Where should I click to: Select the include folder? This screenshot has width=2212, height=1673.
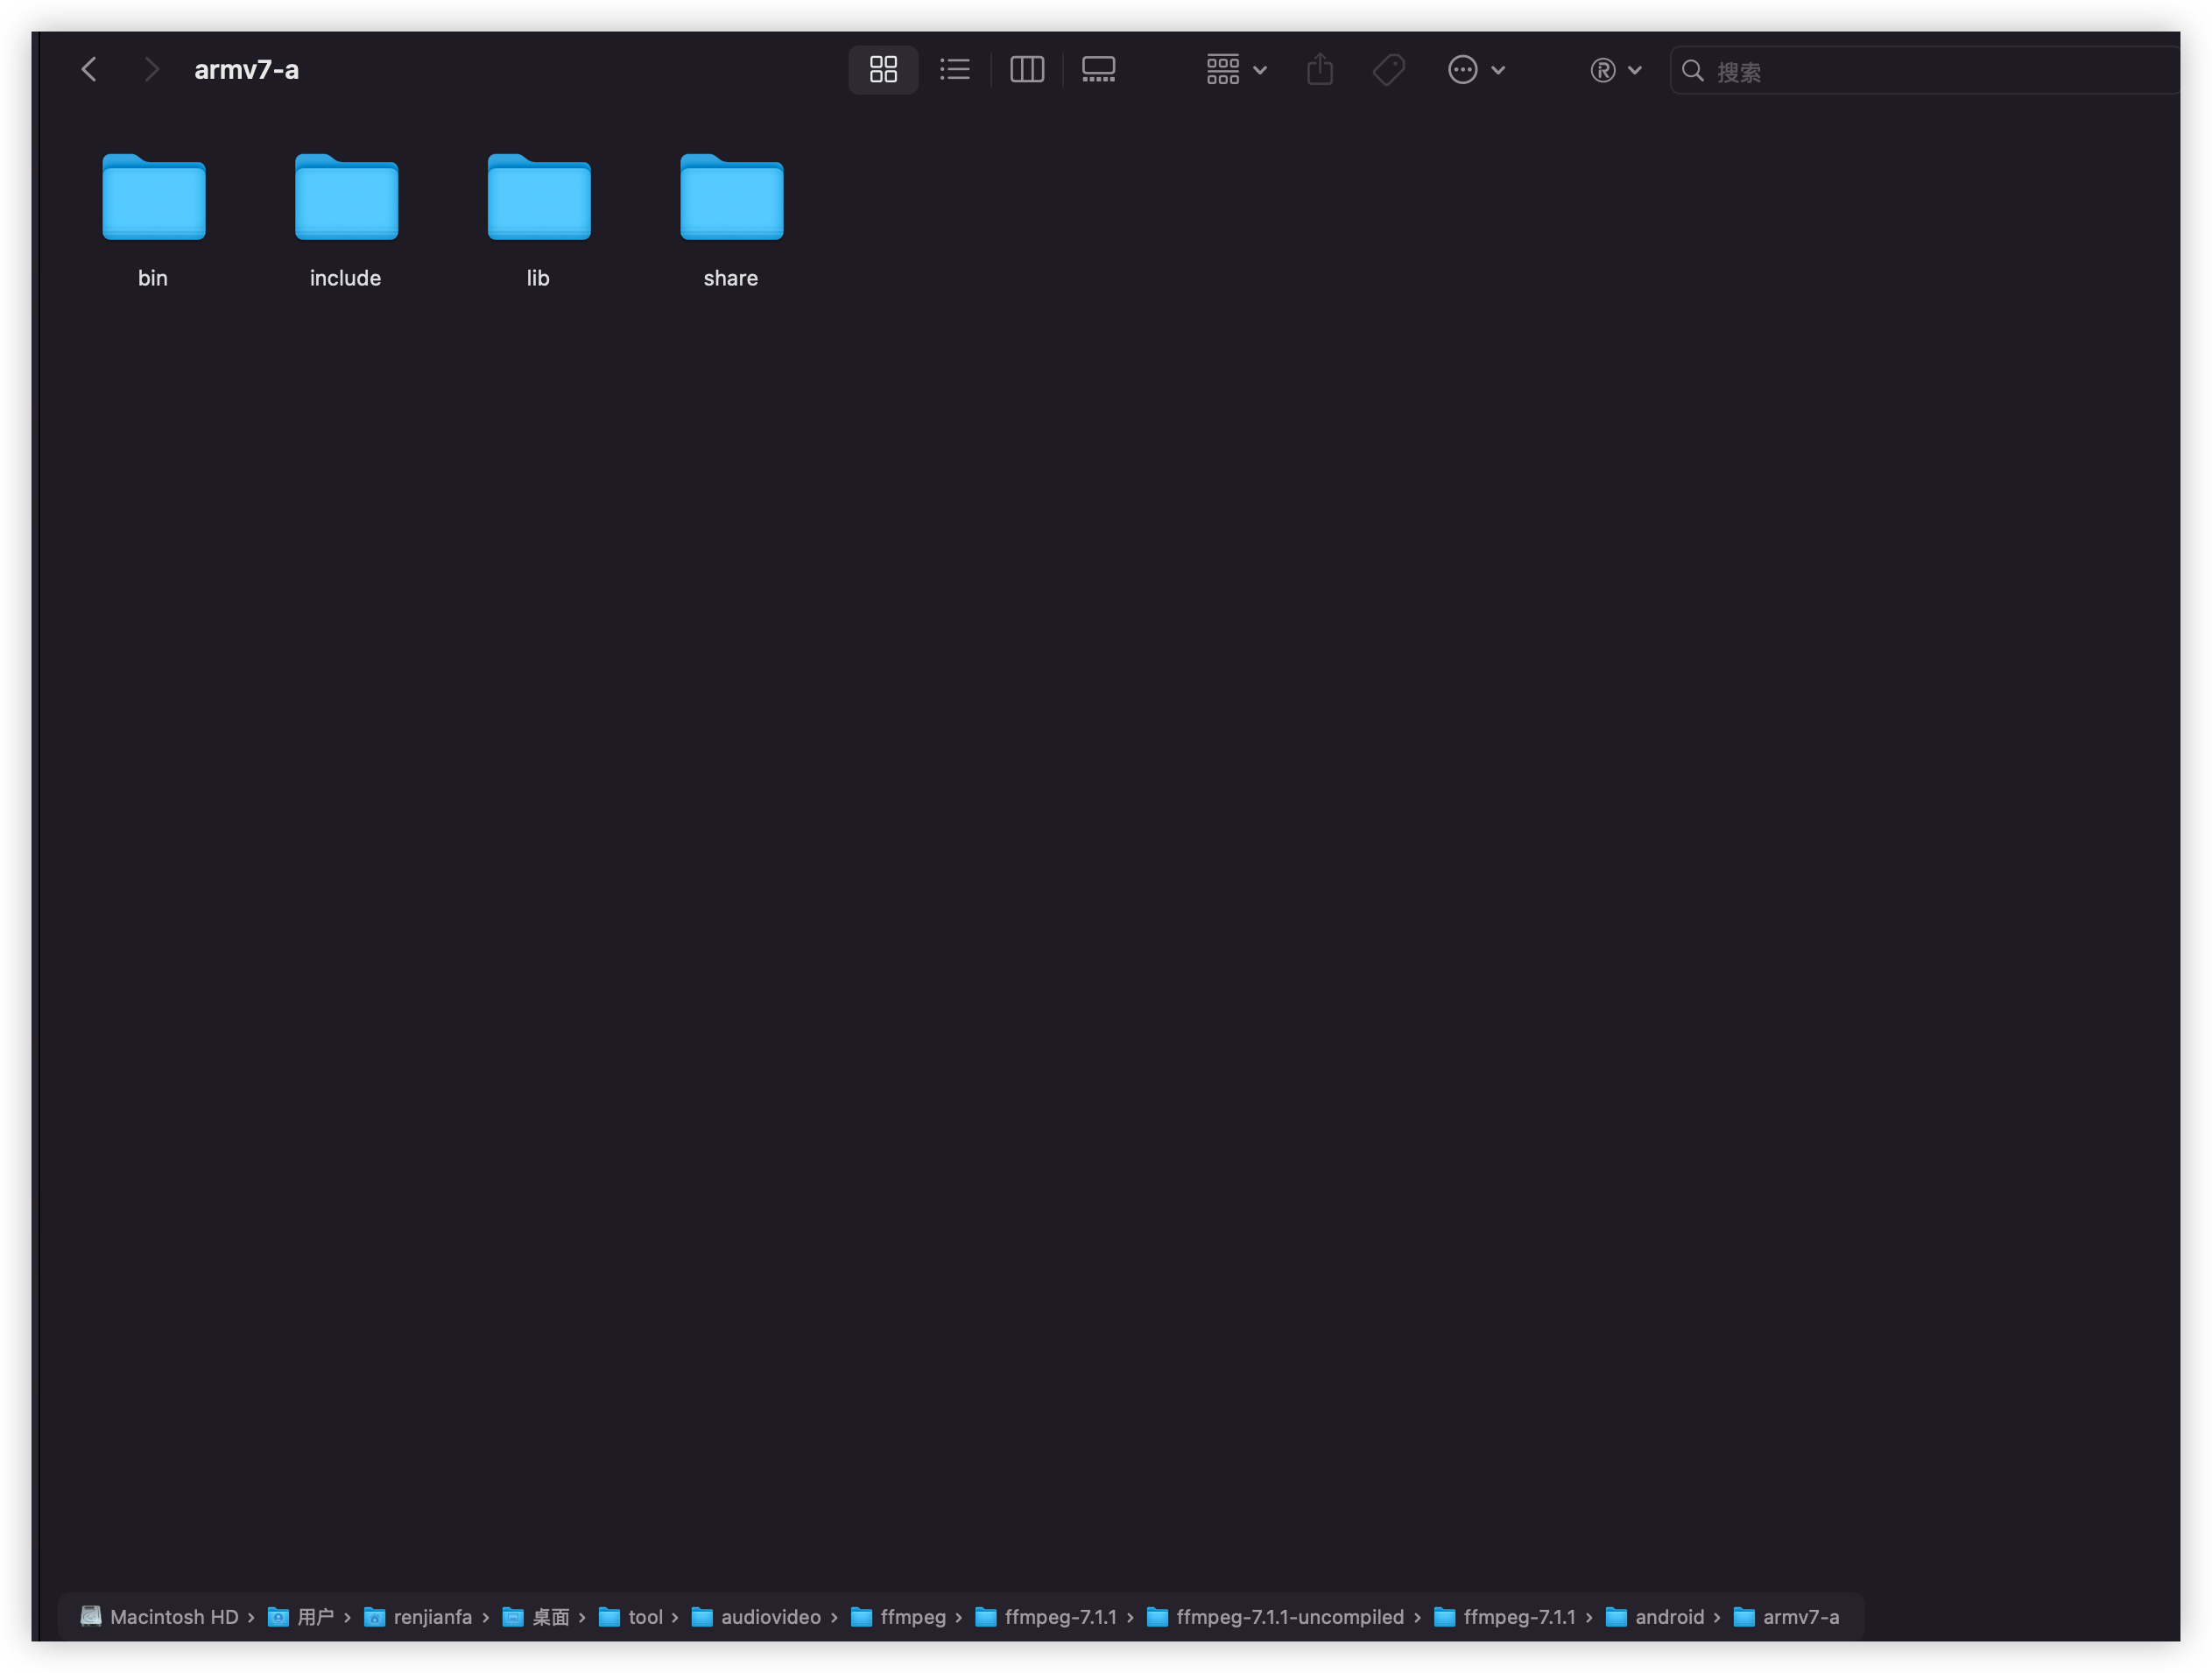(x=346, y=198)
